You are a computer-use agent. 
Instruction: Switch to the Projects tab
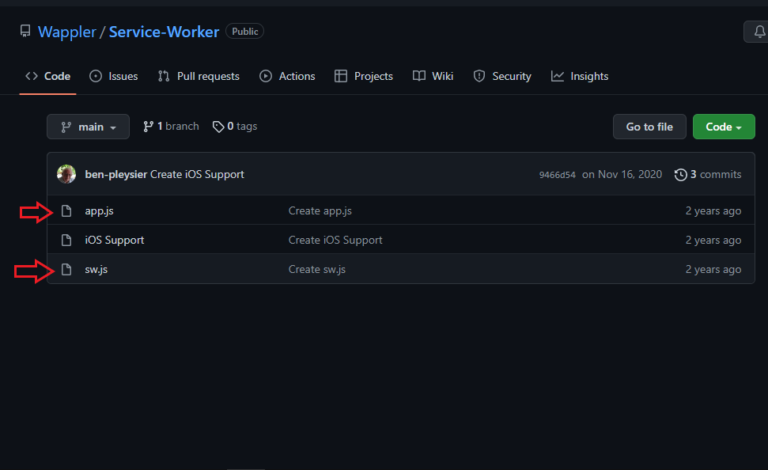click(363, 76)
